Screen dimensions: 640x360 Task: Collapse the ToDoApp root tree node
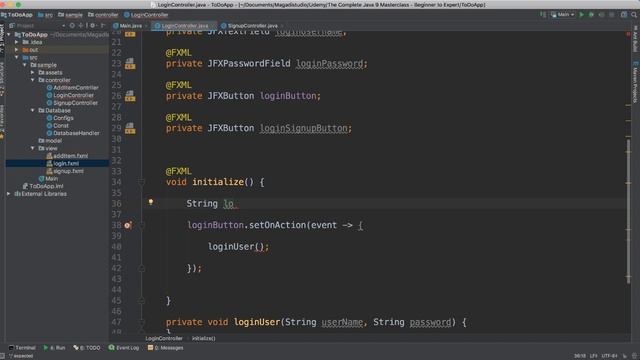point(9,35)
